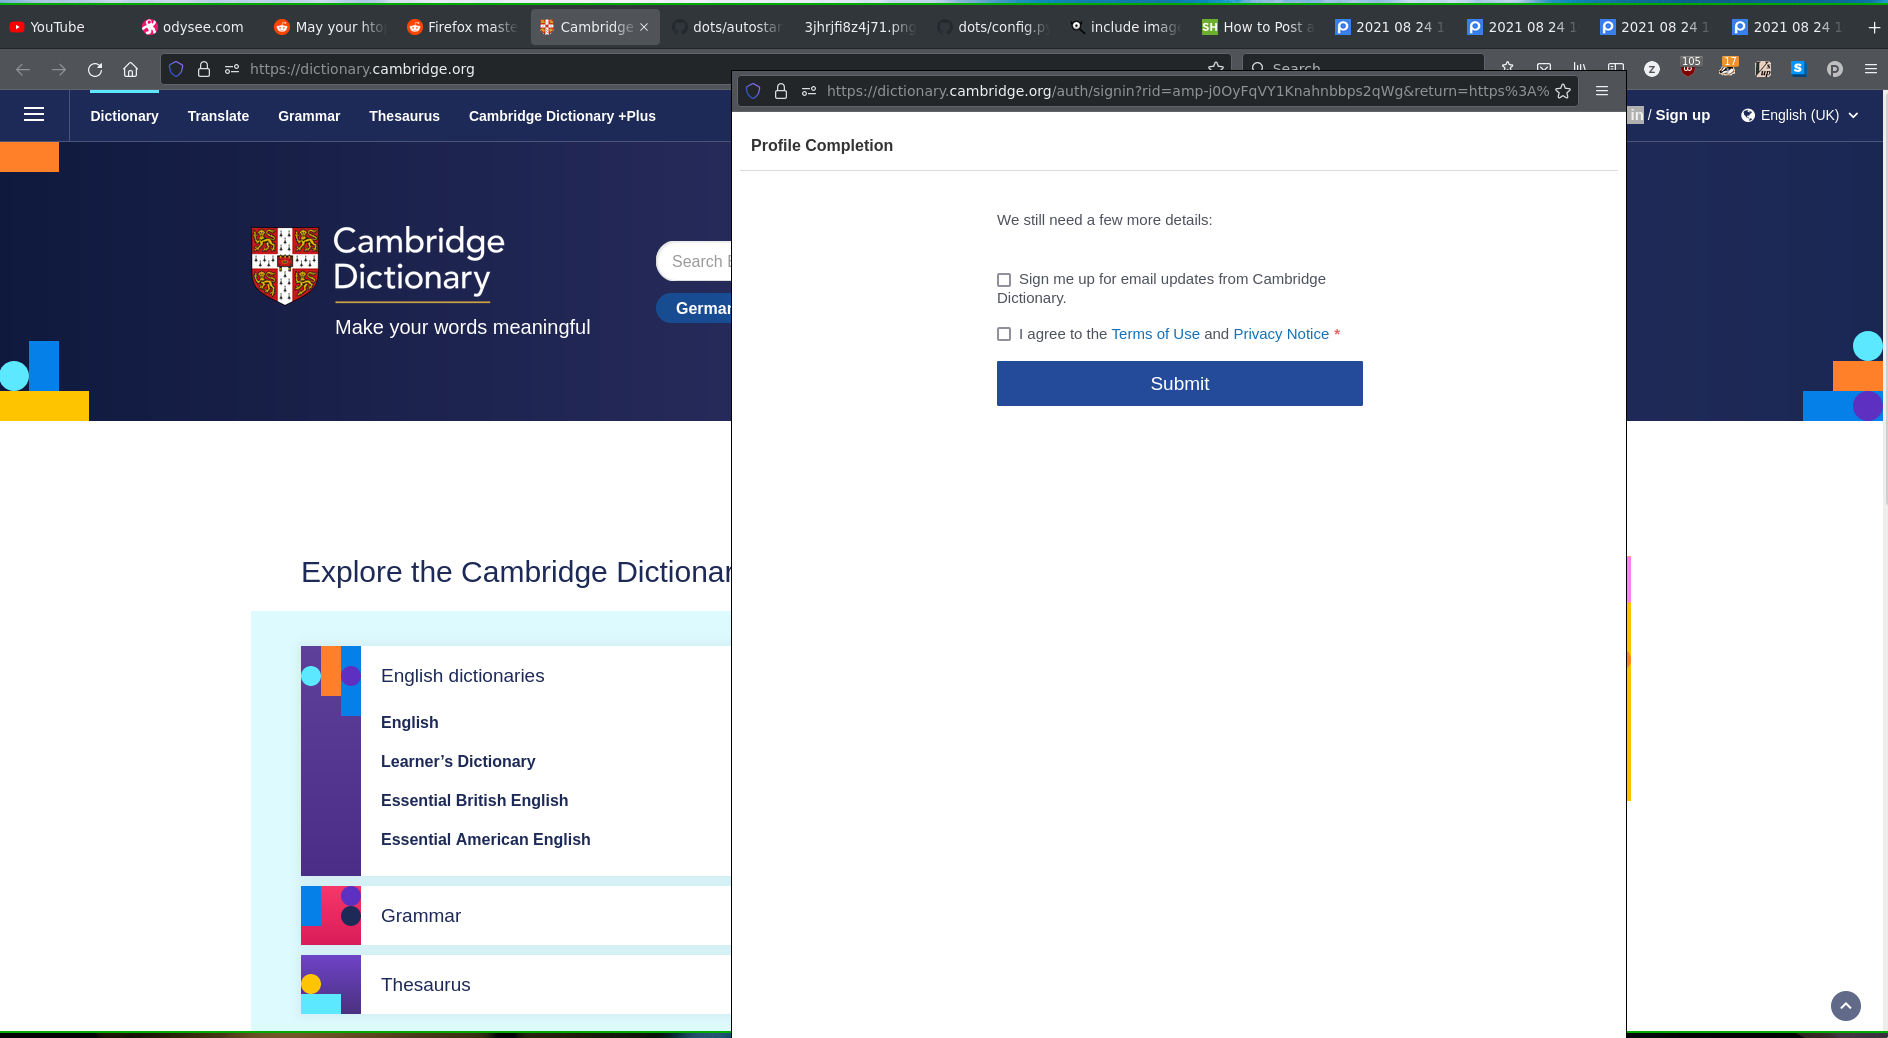Viewport: 1888px width, 1038px height.
Task: Open site permissions icon in main address bar
Action: (x=232, y=69)
